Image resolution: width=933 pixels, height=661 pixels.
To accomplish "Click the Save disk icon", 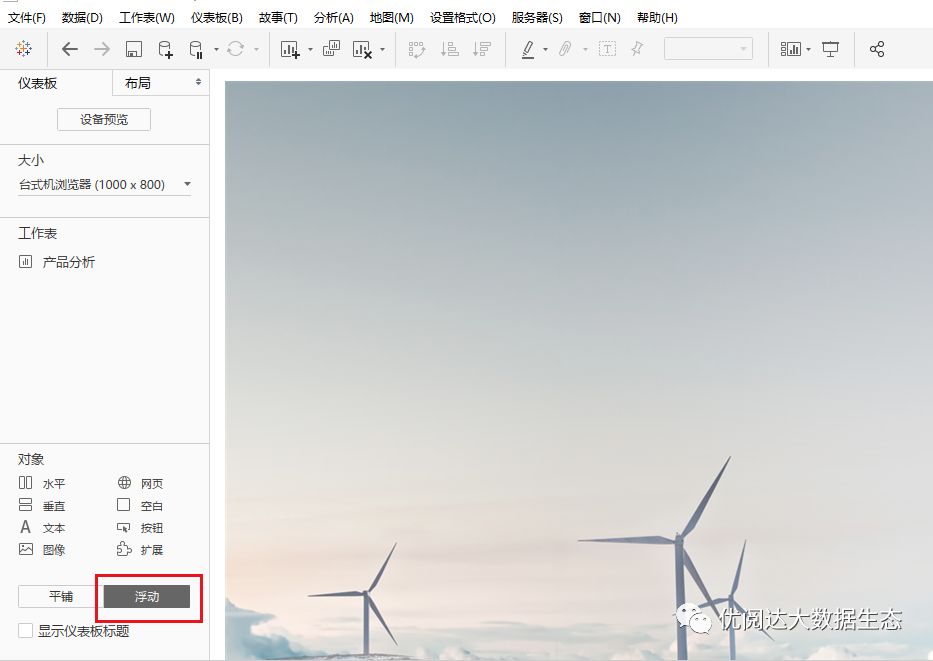I will (x=134, y=49).
